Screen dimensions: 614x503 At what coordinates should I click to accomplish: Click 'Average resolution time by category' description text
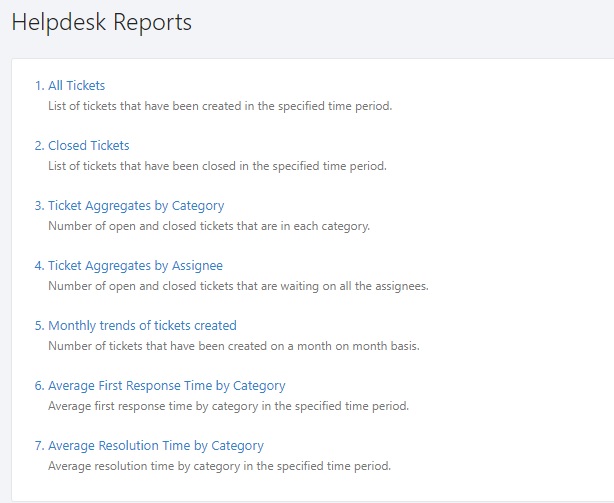[220, 466]
